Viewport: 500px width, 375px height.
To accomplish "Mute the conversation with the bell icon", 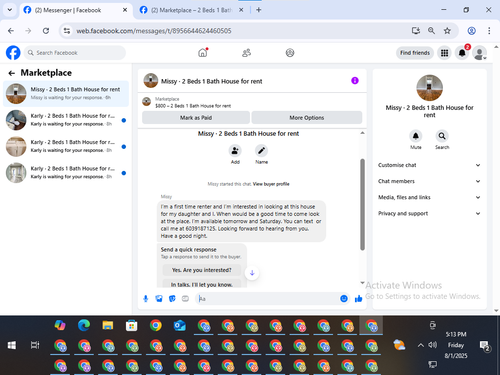I will tap(416, 136).
